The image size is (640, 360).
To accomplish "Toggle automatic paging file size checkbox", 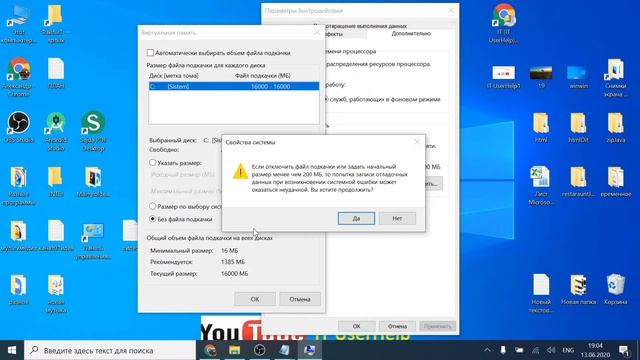I will coord(150,53).
